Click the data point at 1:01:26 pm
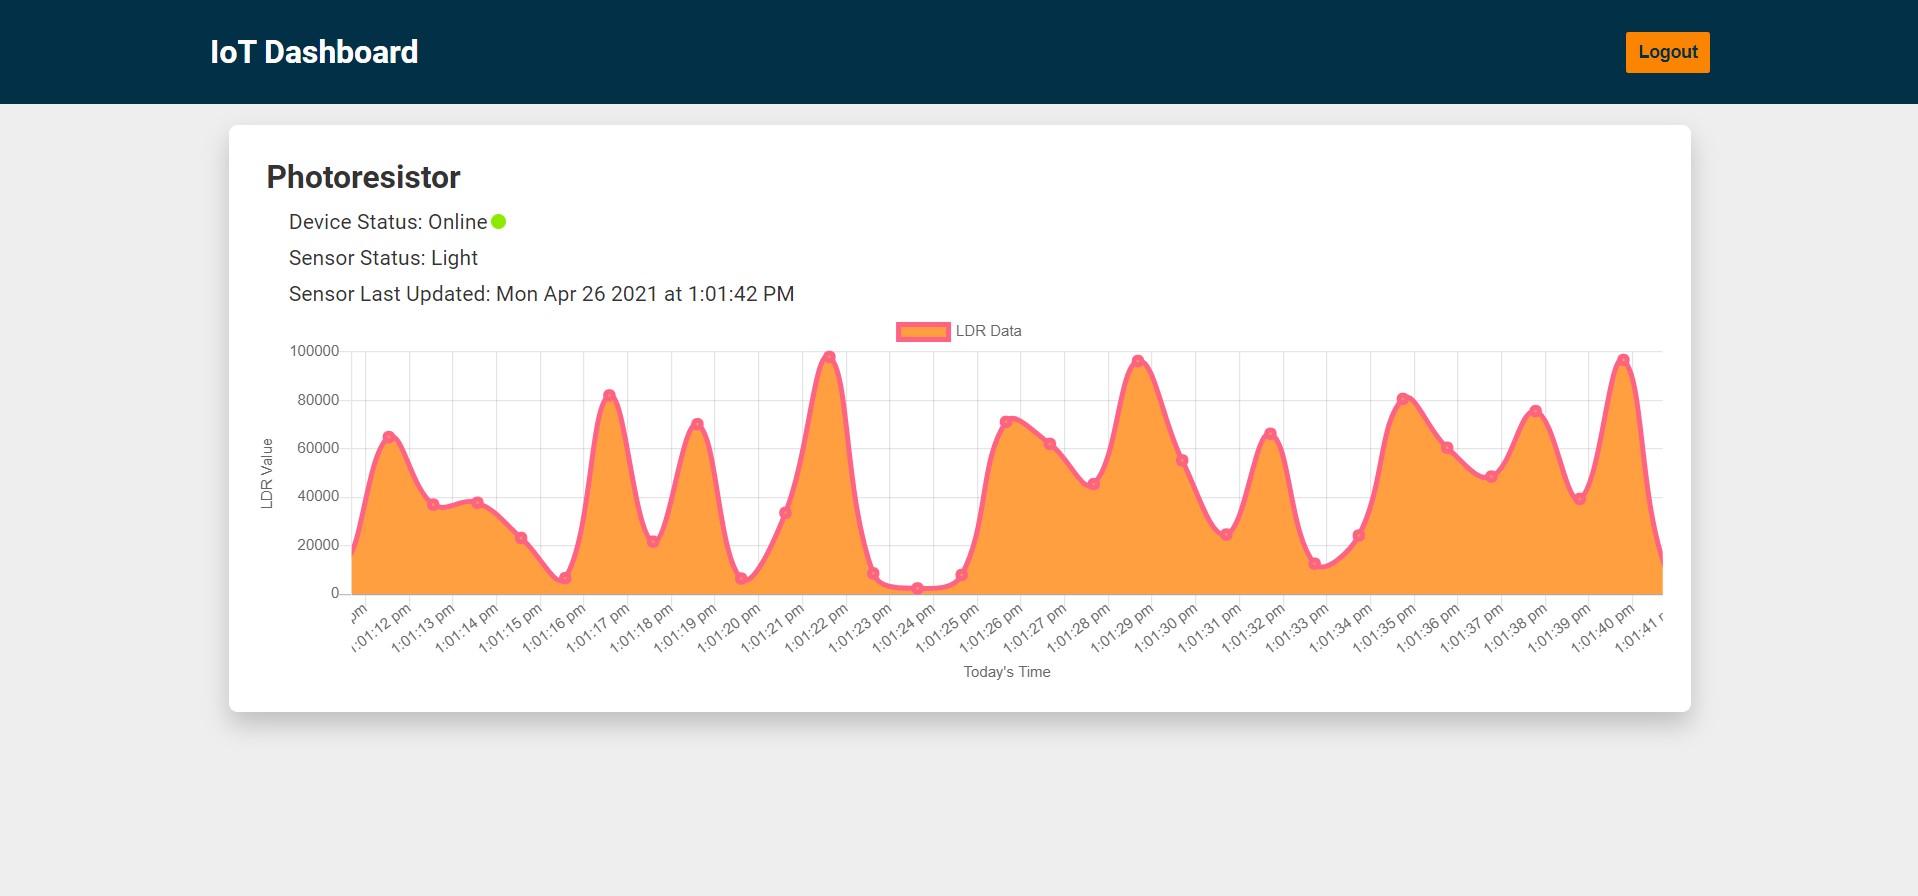Viewport: 1918px width, 896px height. pyautogui.click(x=1006, y=422)
